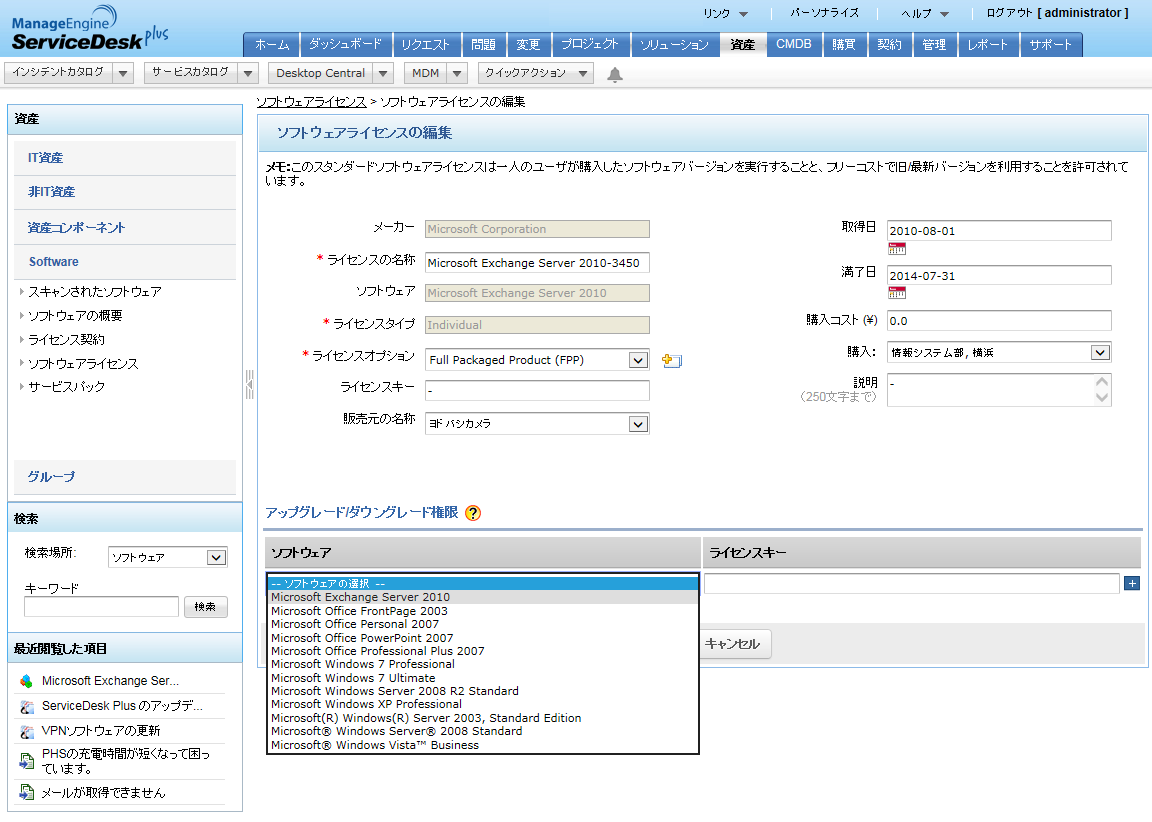Click the plus icon to add license key row

tap(1132, 583)
